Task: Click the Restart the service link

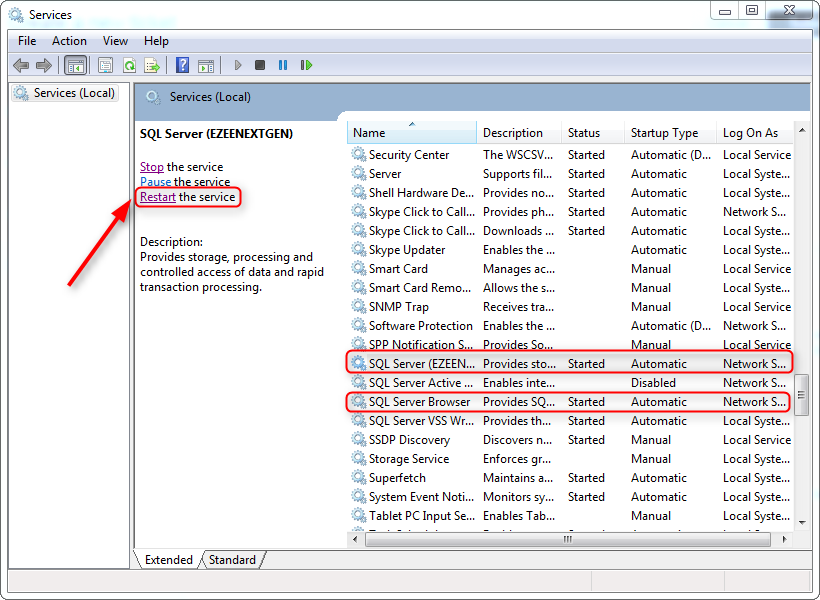Action: pyautogui.click(x=157, y=197)
